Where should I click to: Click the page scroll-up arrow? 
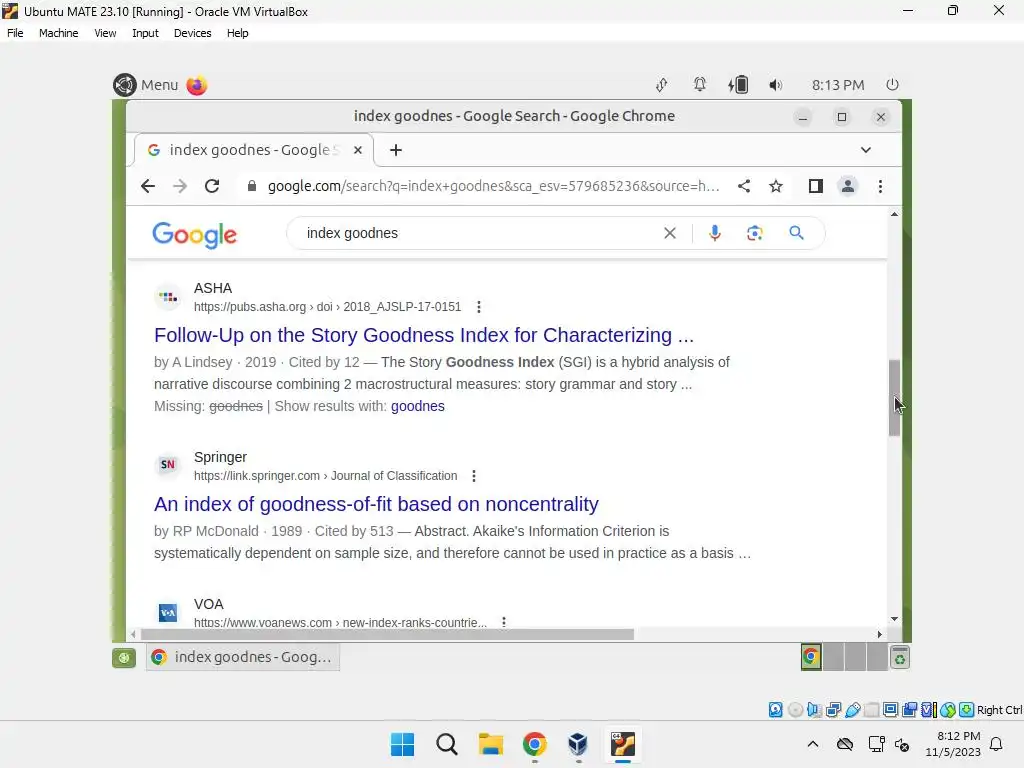click(894, 214)
